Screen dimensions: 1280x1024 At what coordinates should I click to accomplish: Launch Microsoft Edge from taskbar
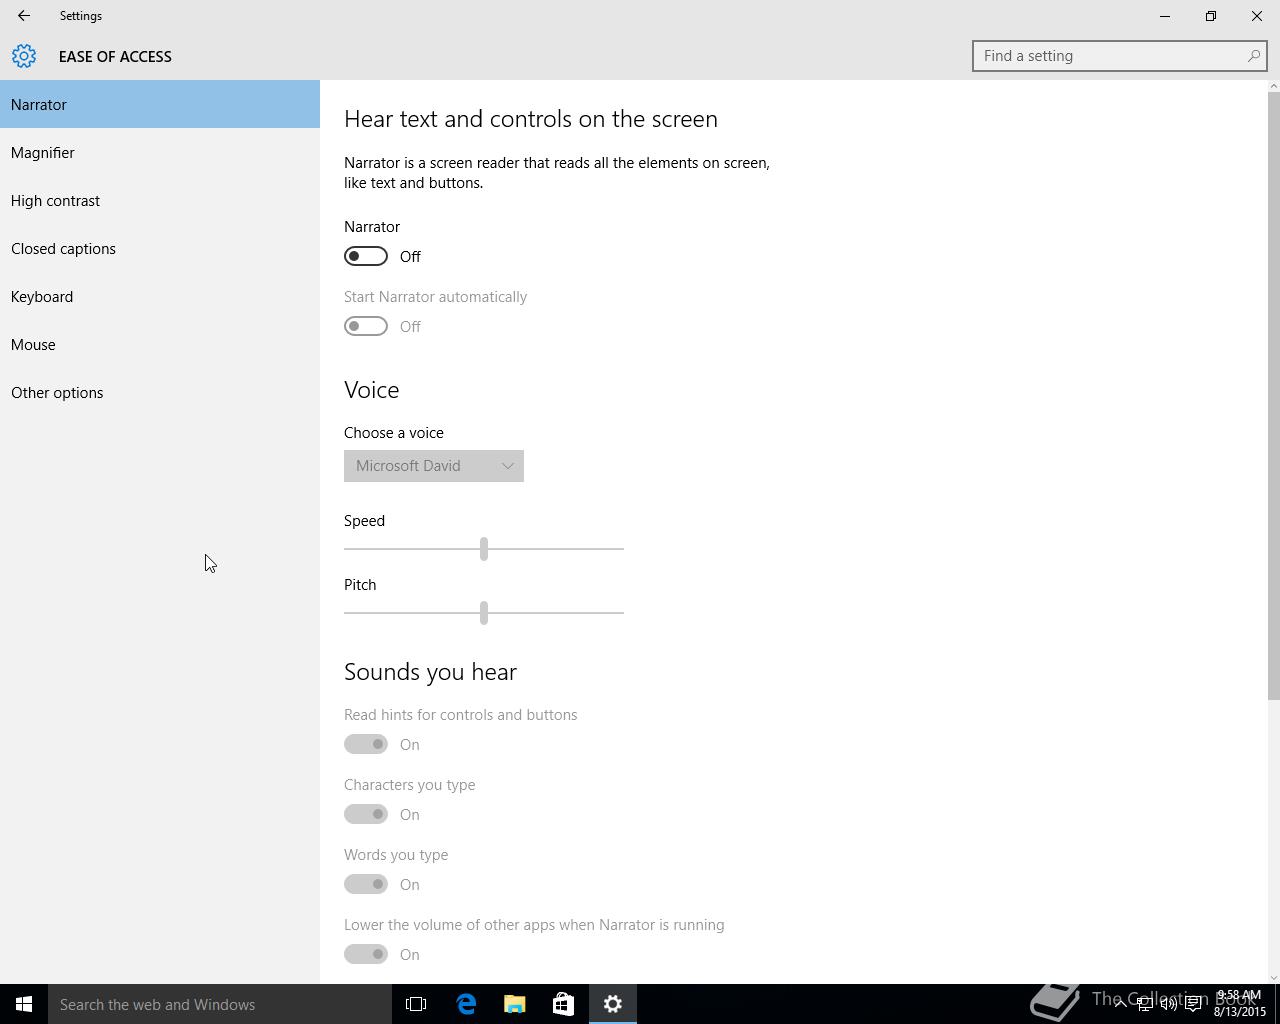click(466, 1004)
